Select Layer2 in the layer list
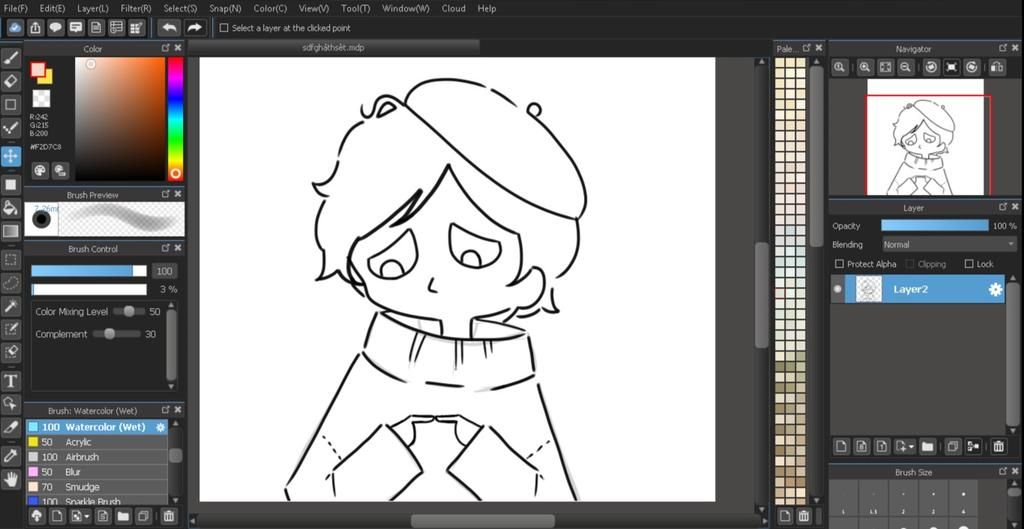This screenshot has height=529, width=1024. click(924, 289)
